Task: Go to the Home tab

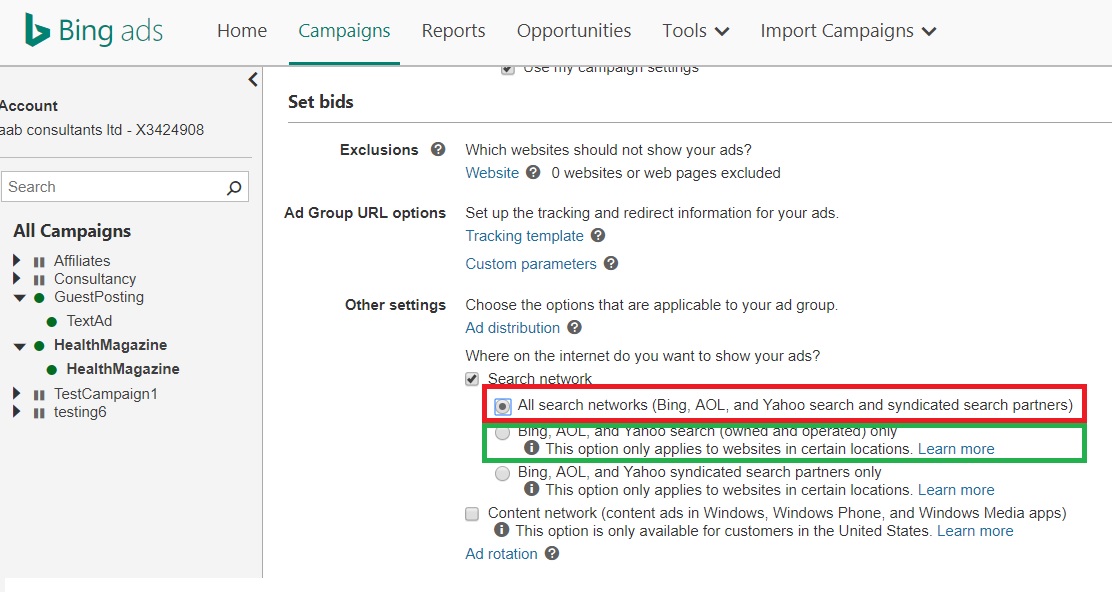Action: click(x=242, y=30)
